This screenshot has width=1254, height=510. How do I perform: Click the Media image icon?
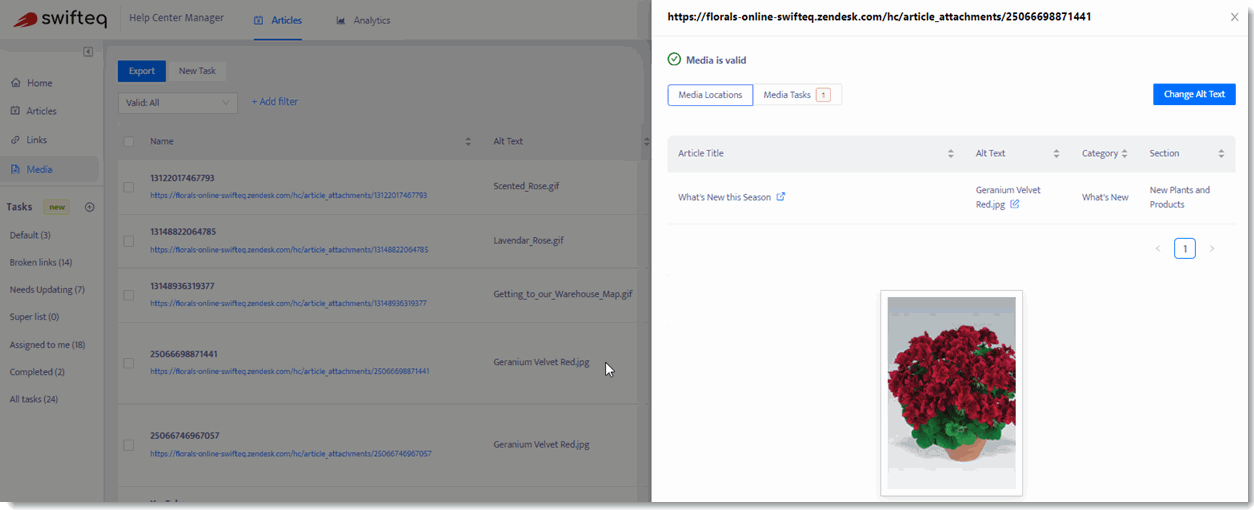coord(15,169)
